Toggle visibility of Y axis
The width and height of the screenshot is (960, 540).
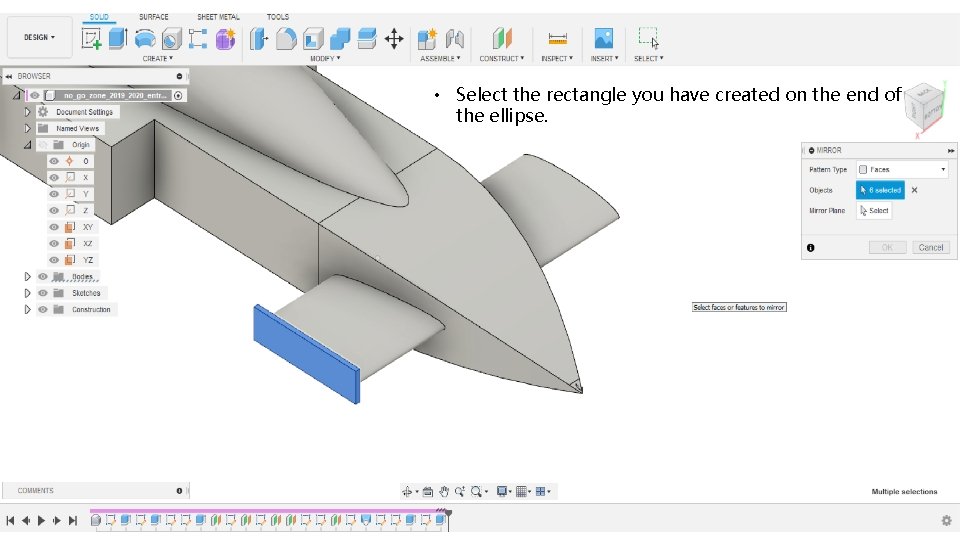[x=54, y=194]
